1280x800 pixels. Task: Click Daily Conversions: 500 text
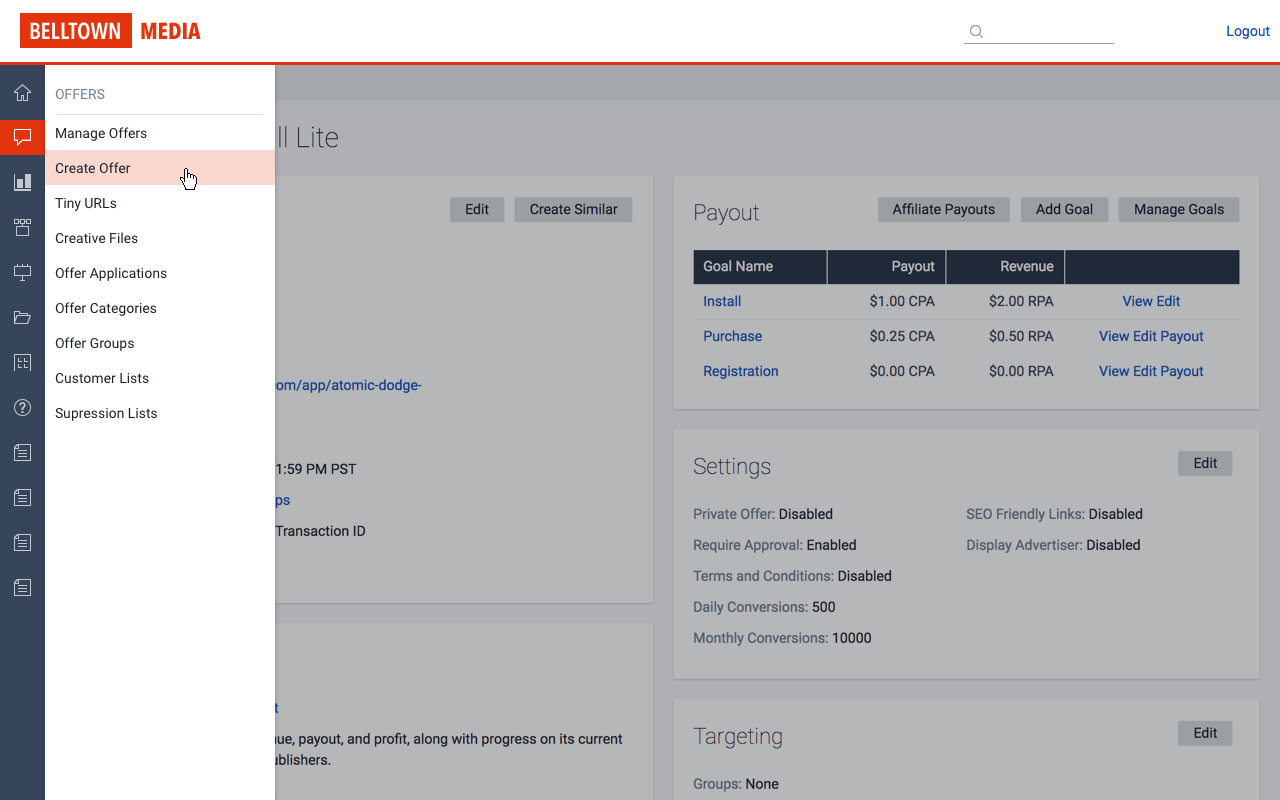pos(764,607)
